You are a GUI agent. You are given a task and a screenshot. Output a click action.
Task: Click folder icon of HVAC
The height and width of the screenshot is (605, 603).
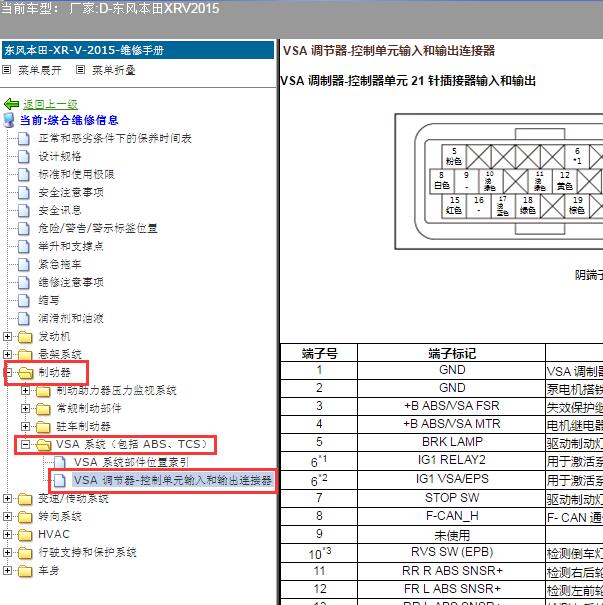click(25, 535)
